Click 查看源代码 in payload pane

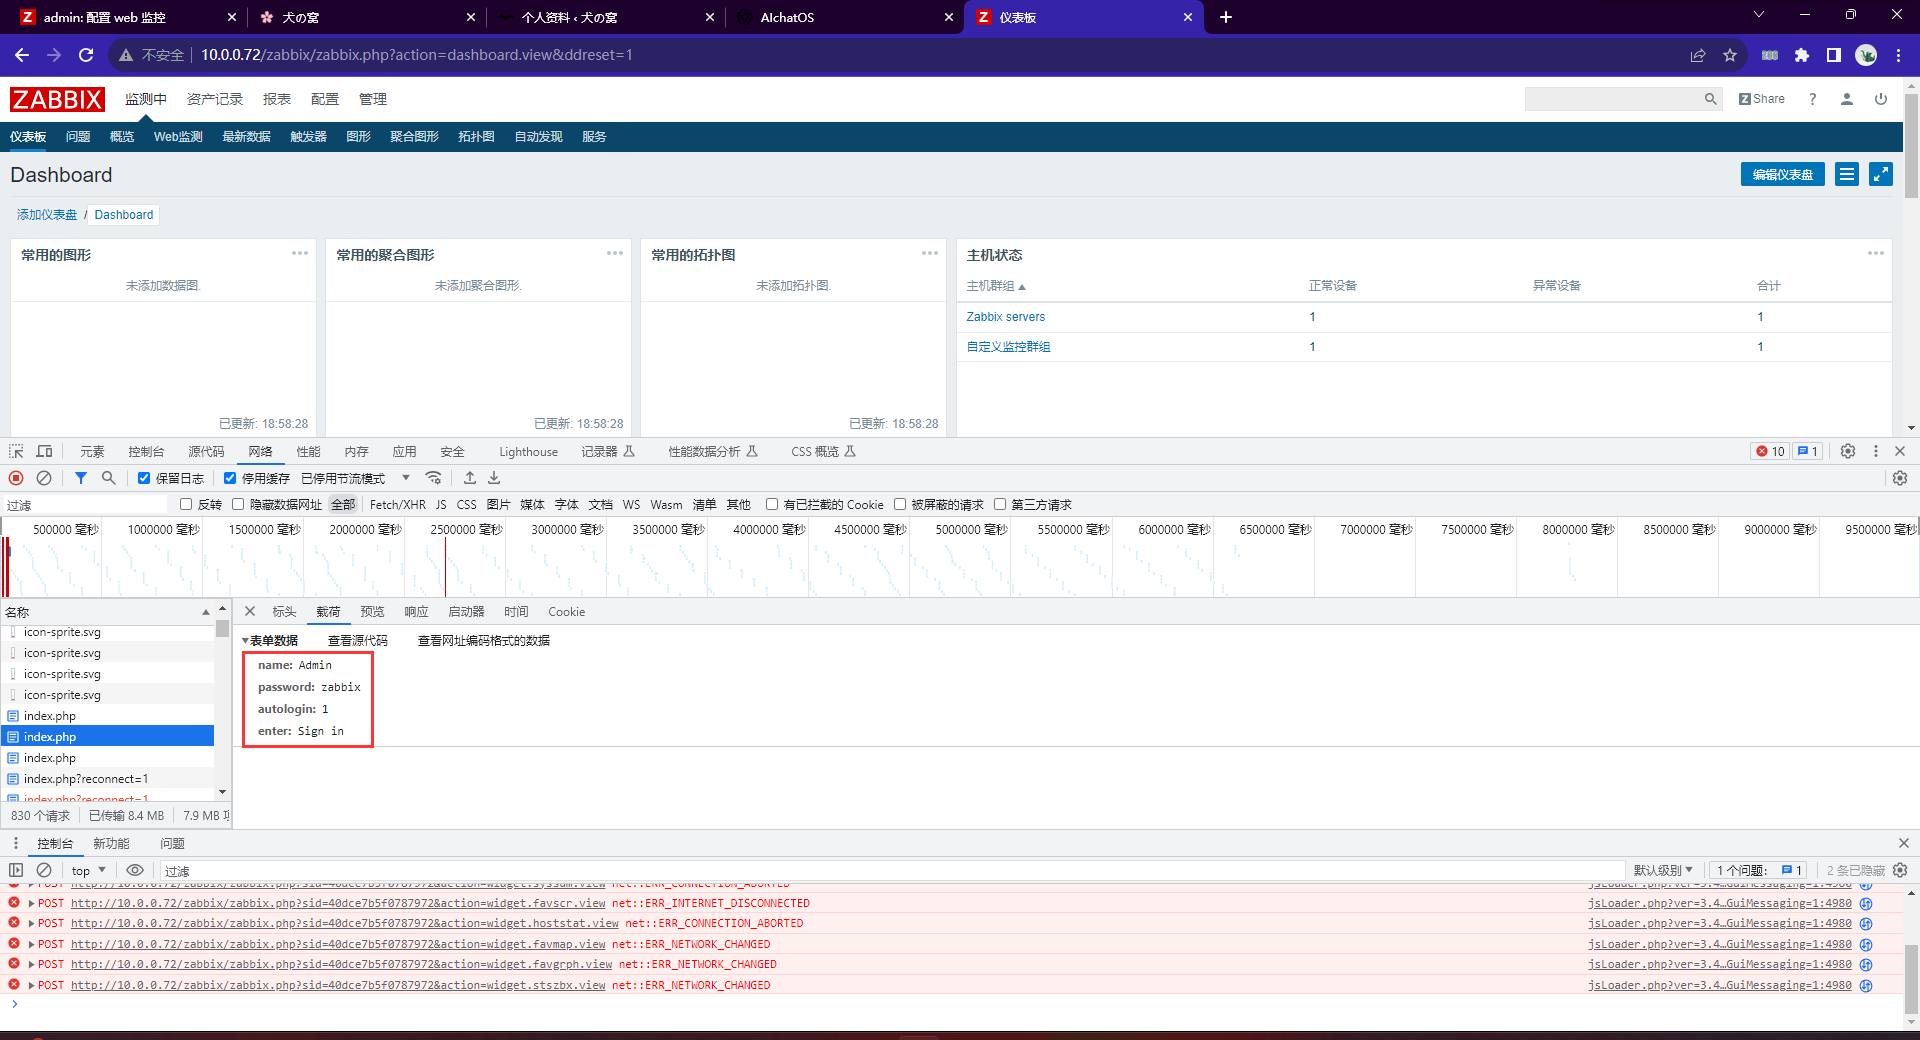tap(357, 640)
